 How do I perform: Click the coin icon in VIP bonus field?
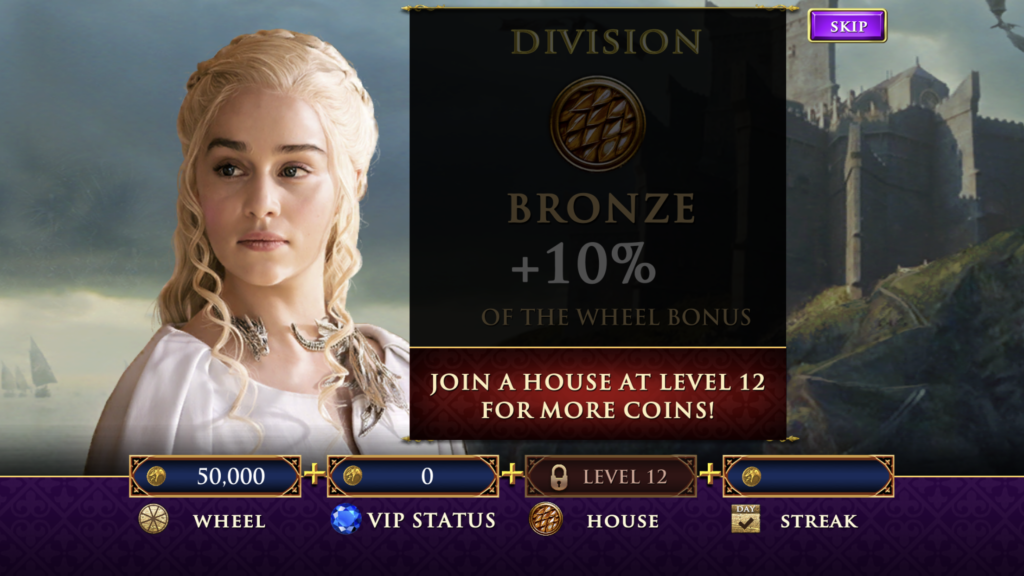[353, 476]
